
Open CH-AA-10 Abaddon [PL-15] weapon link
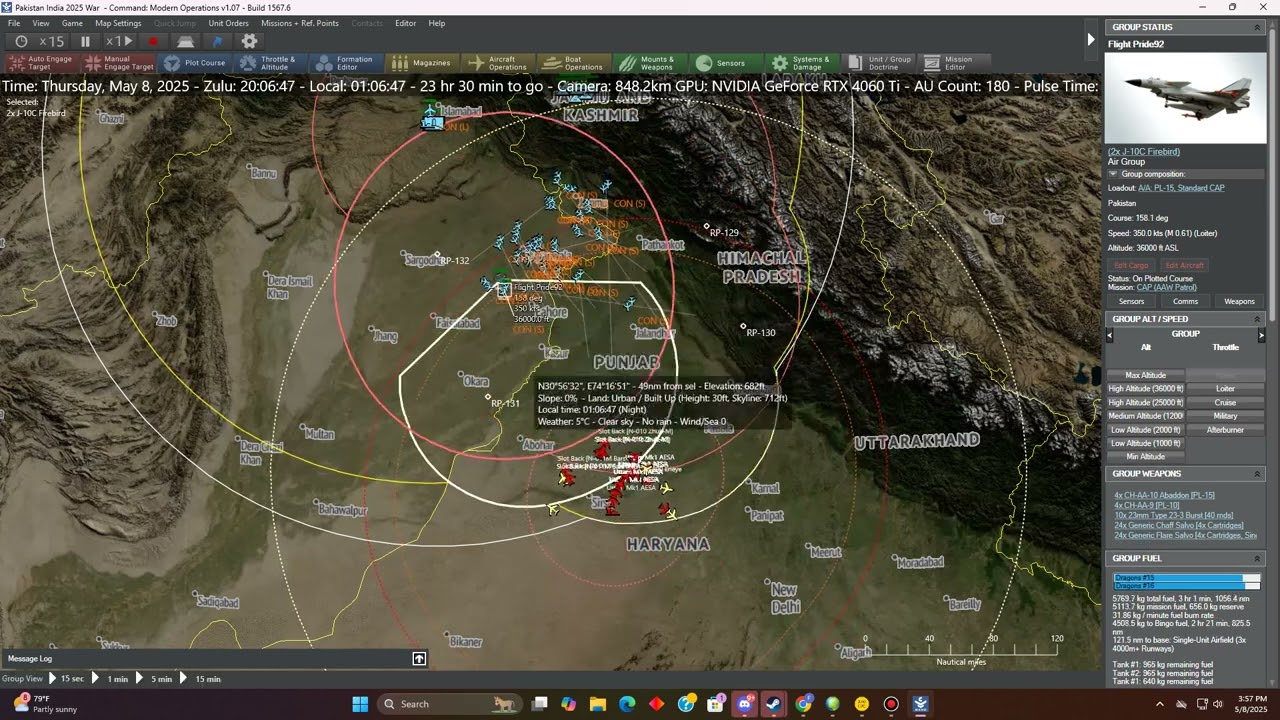[x=1165, y=495]
